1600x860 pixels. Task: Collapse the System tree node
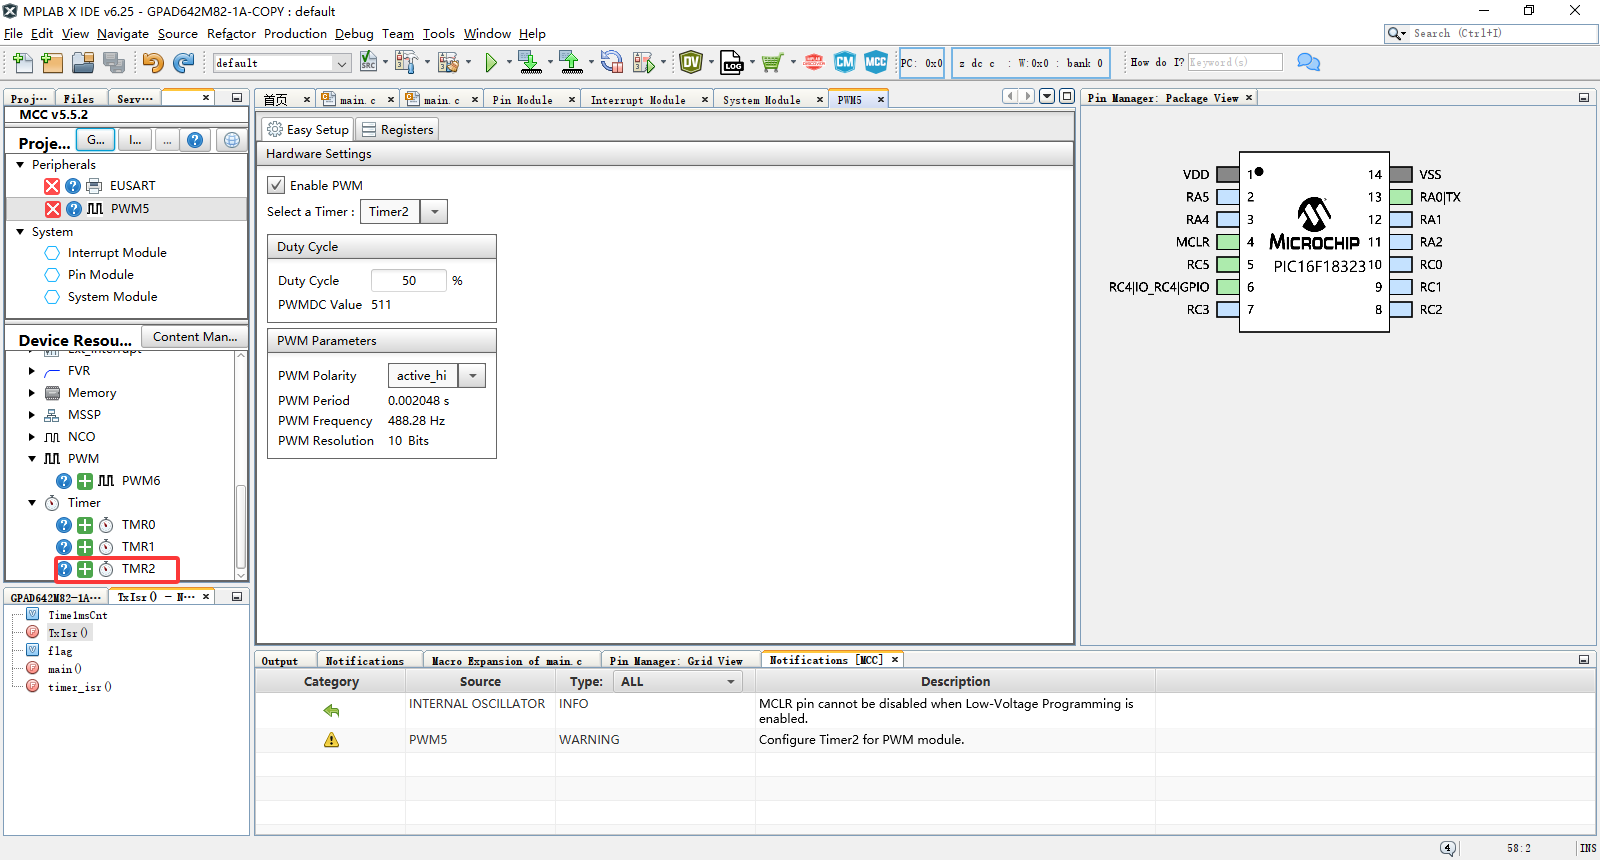20,231
